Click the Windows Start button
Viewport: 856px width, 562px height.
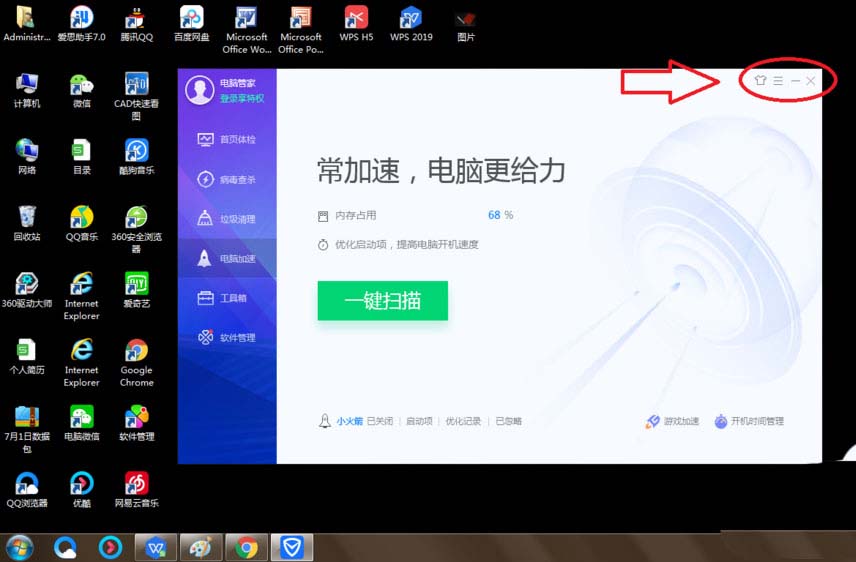point(19,547)
